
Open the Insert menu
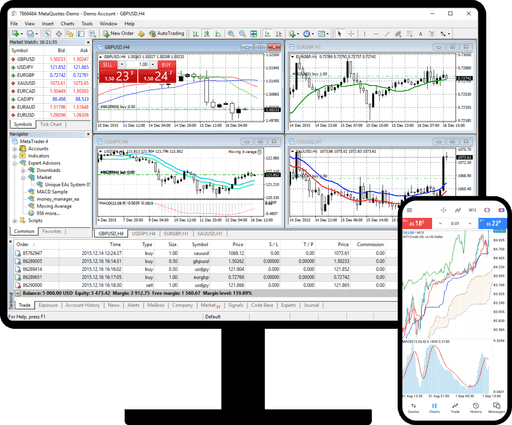click(x=48, y=24)
